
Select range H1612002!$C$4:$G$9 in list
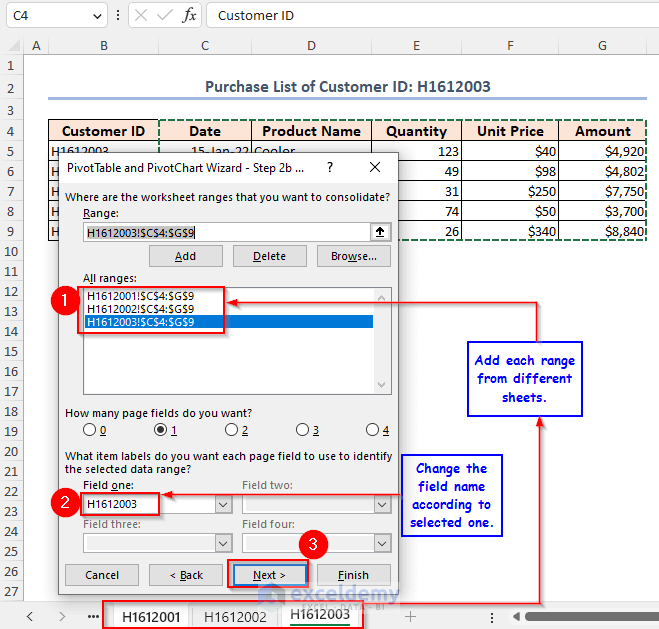tap(229, 309)
